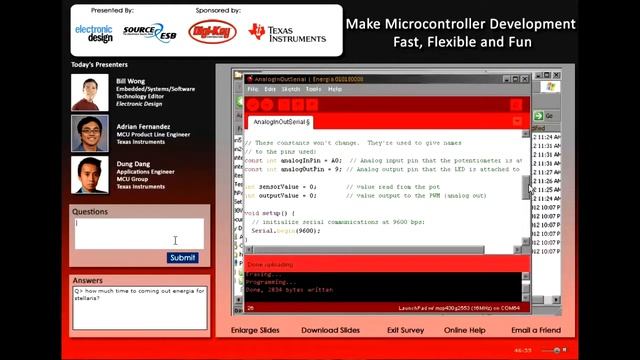This screenshot has width=640, height=360.
Task: Click the 'void setup() {' code line
Action: 269,213
